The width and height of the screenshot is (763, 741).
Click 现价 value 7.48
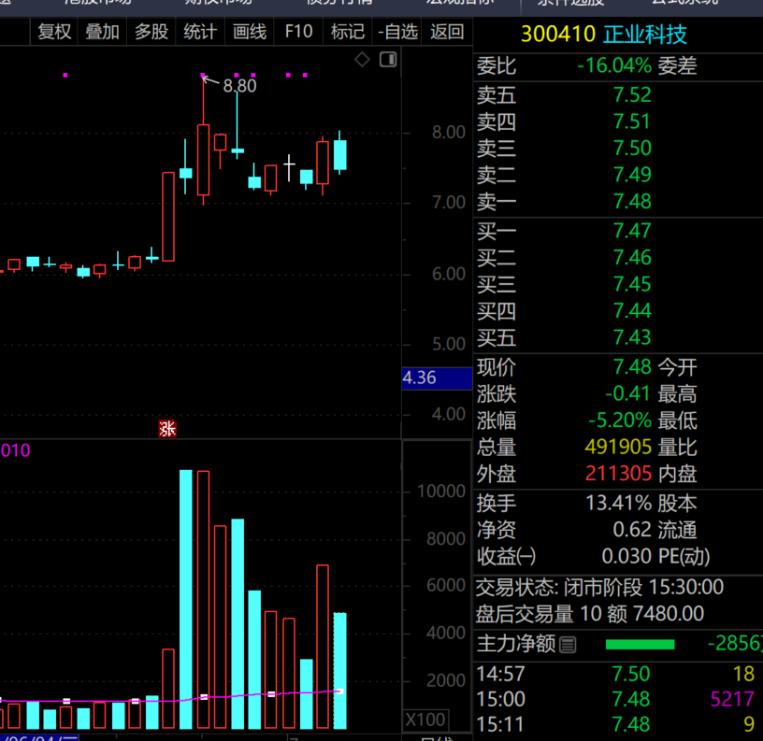tap(632, 367)
